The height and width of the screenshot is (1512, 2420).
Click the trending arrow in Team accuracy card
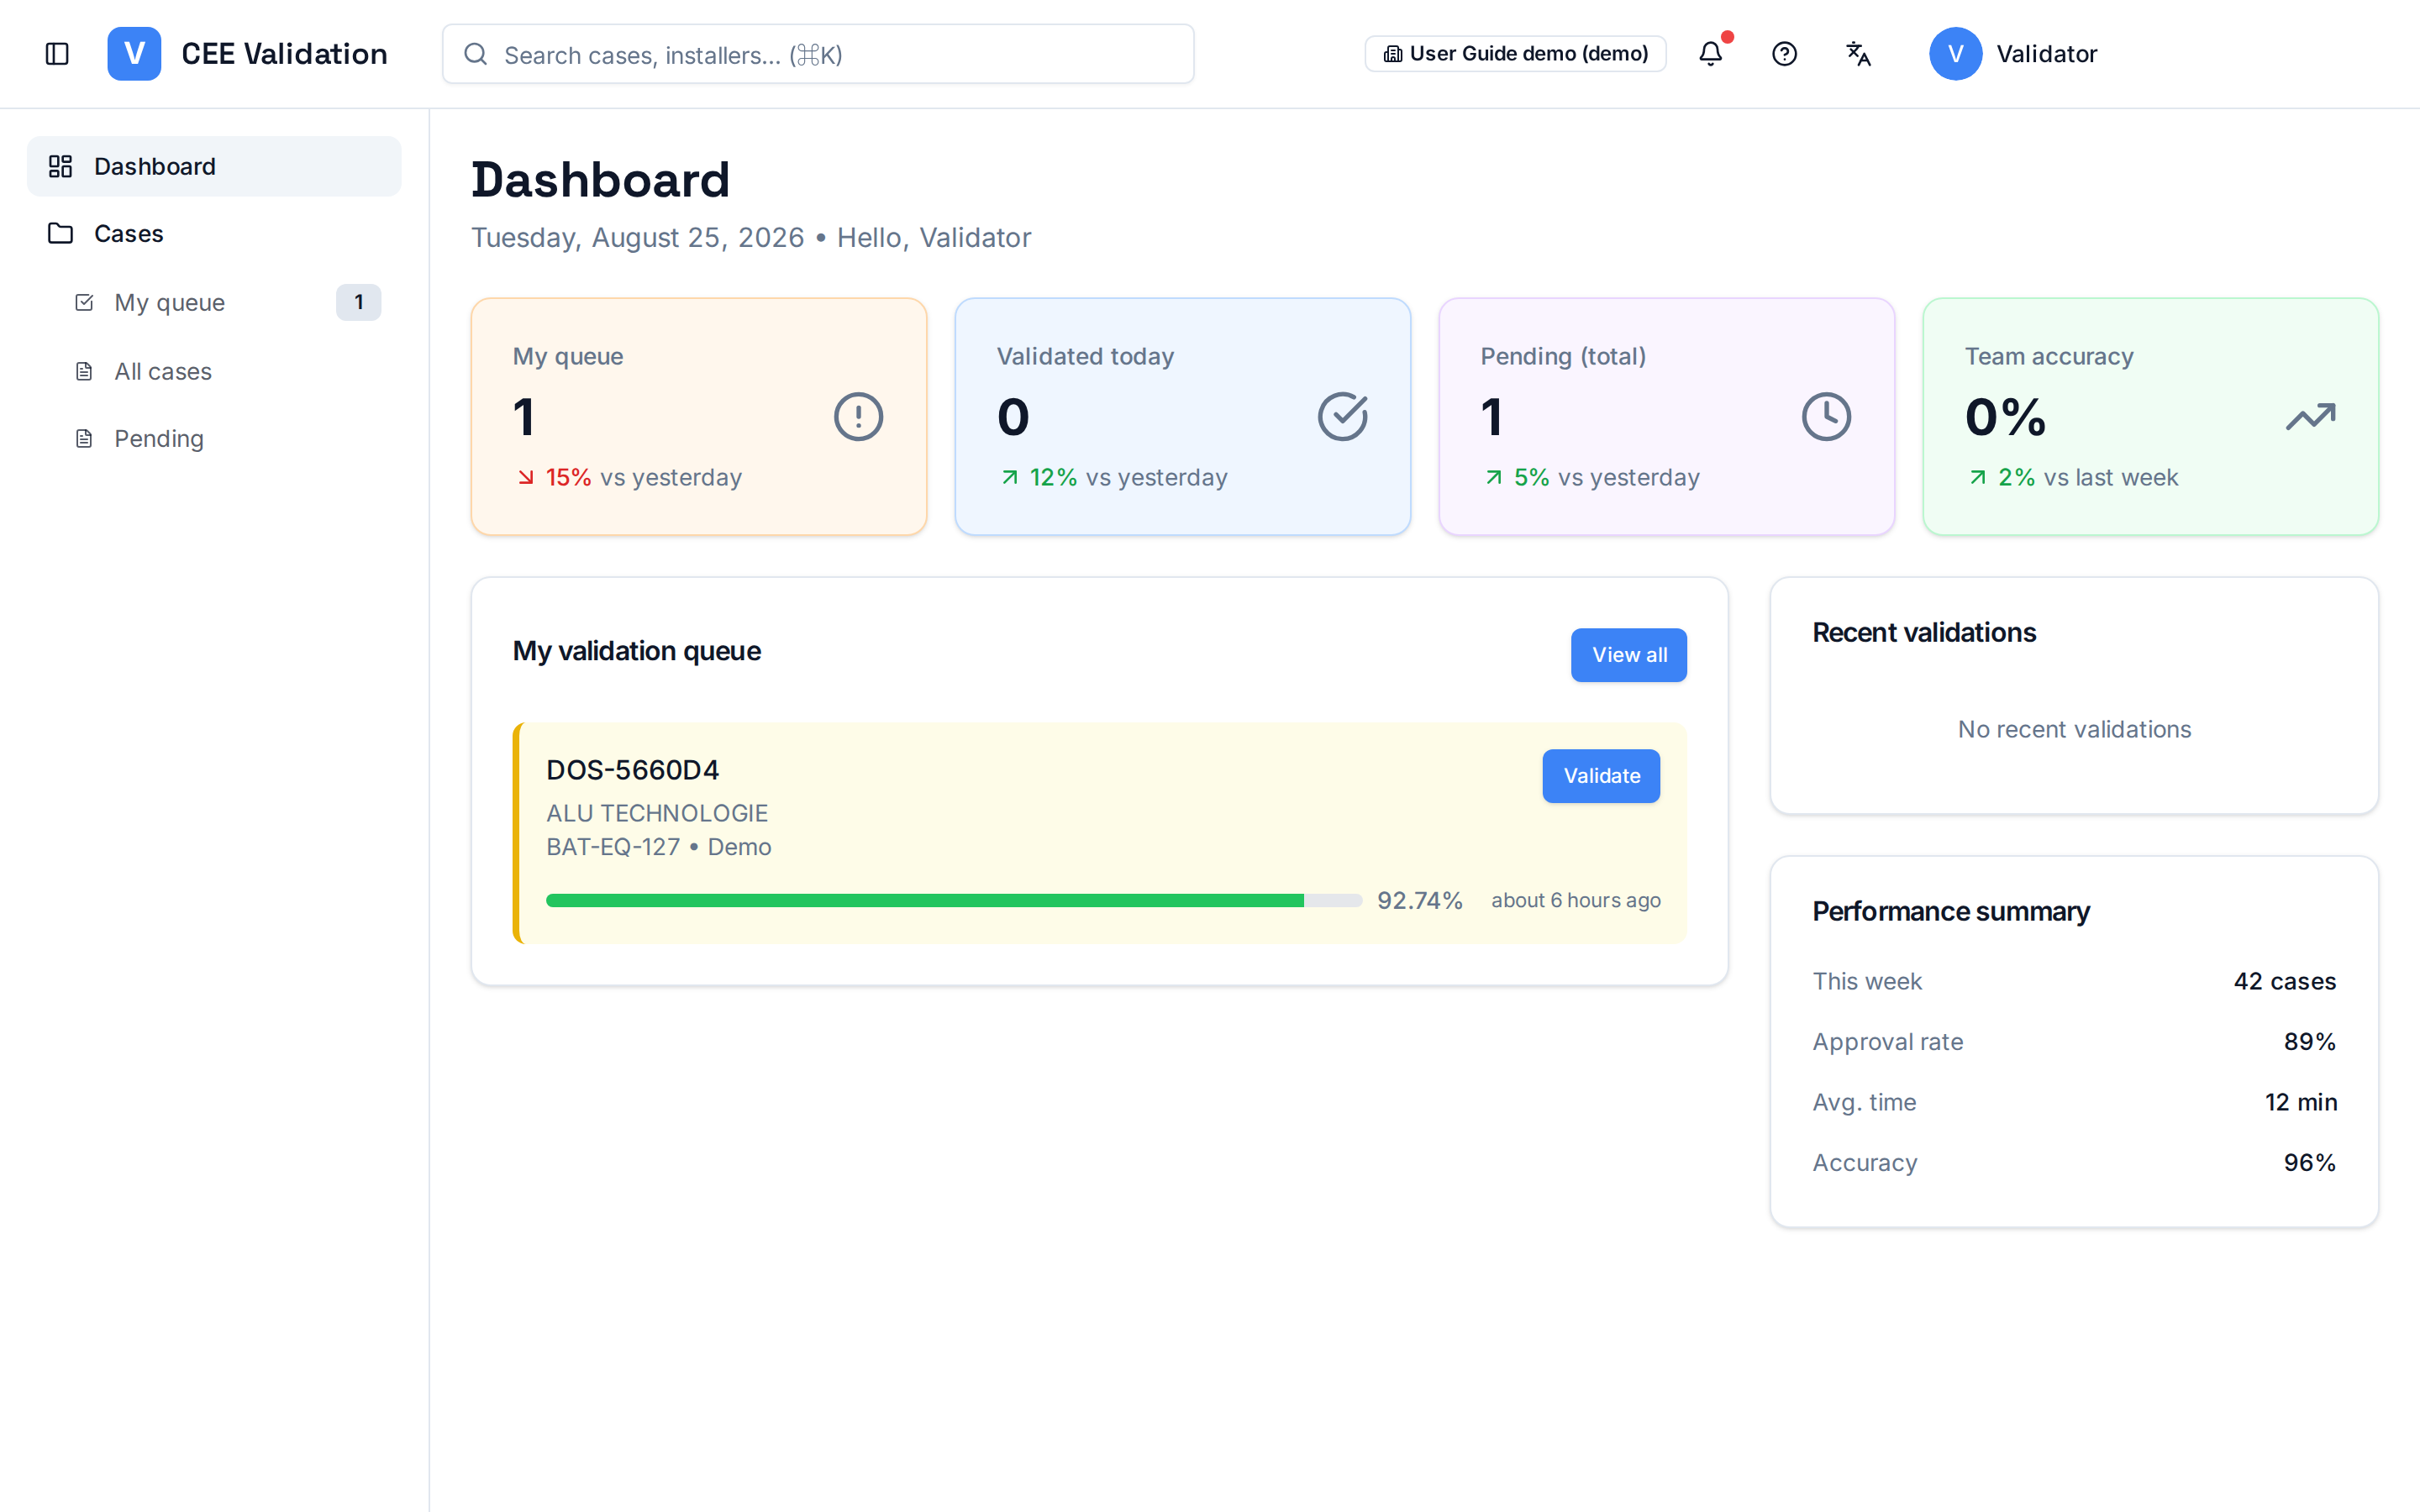pos(2311,417)
